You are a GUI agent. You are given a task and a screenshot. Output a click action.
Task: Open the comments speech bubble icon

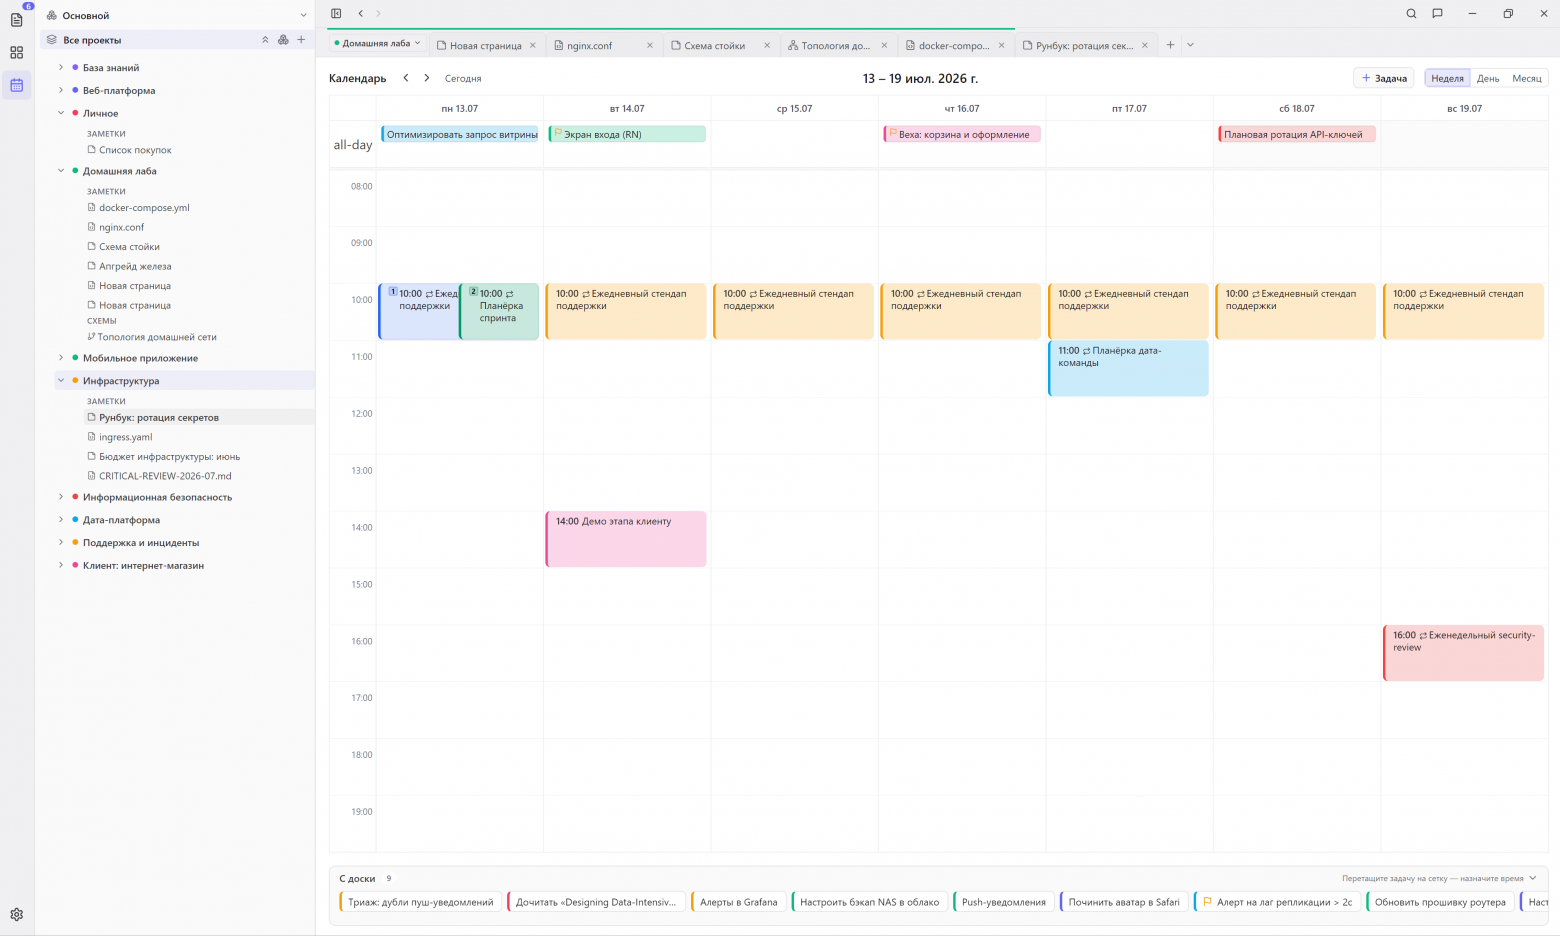pyautogui.click(x=1437, y=14)
